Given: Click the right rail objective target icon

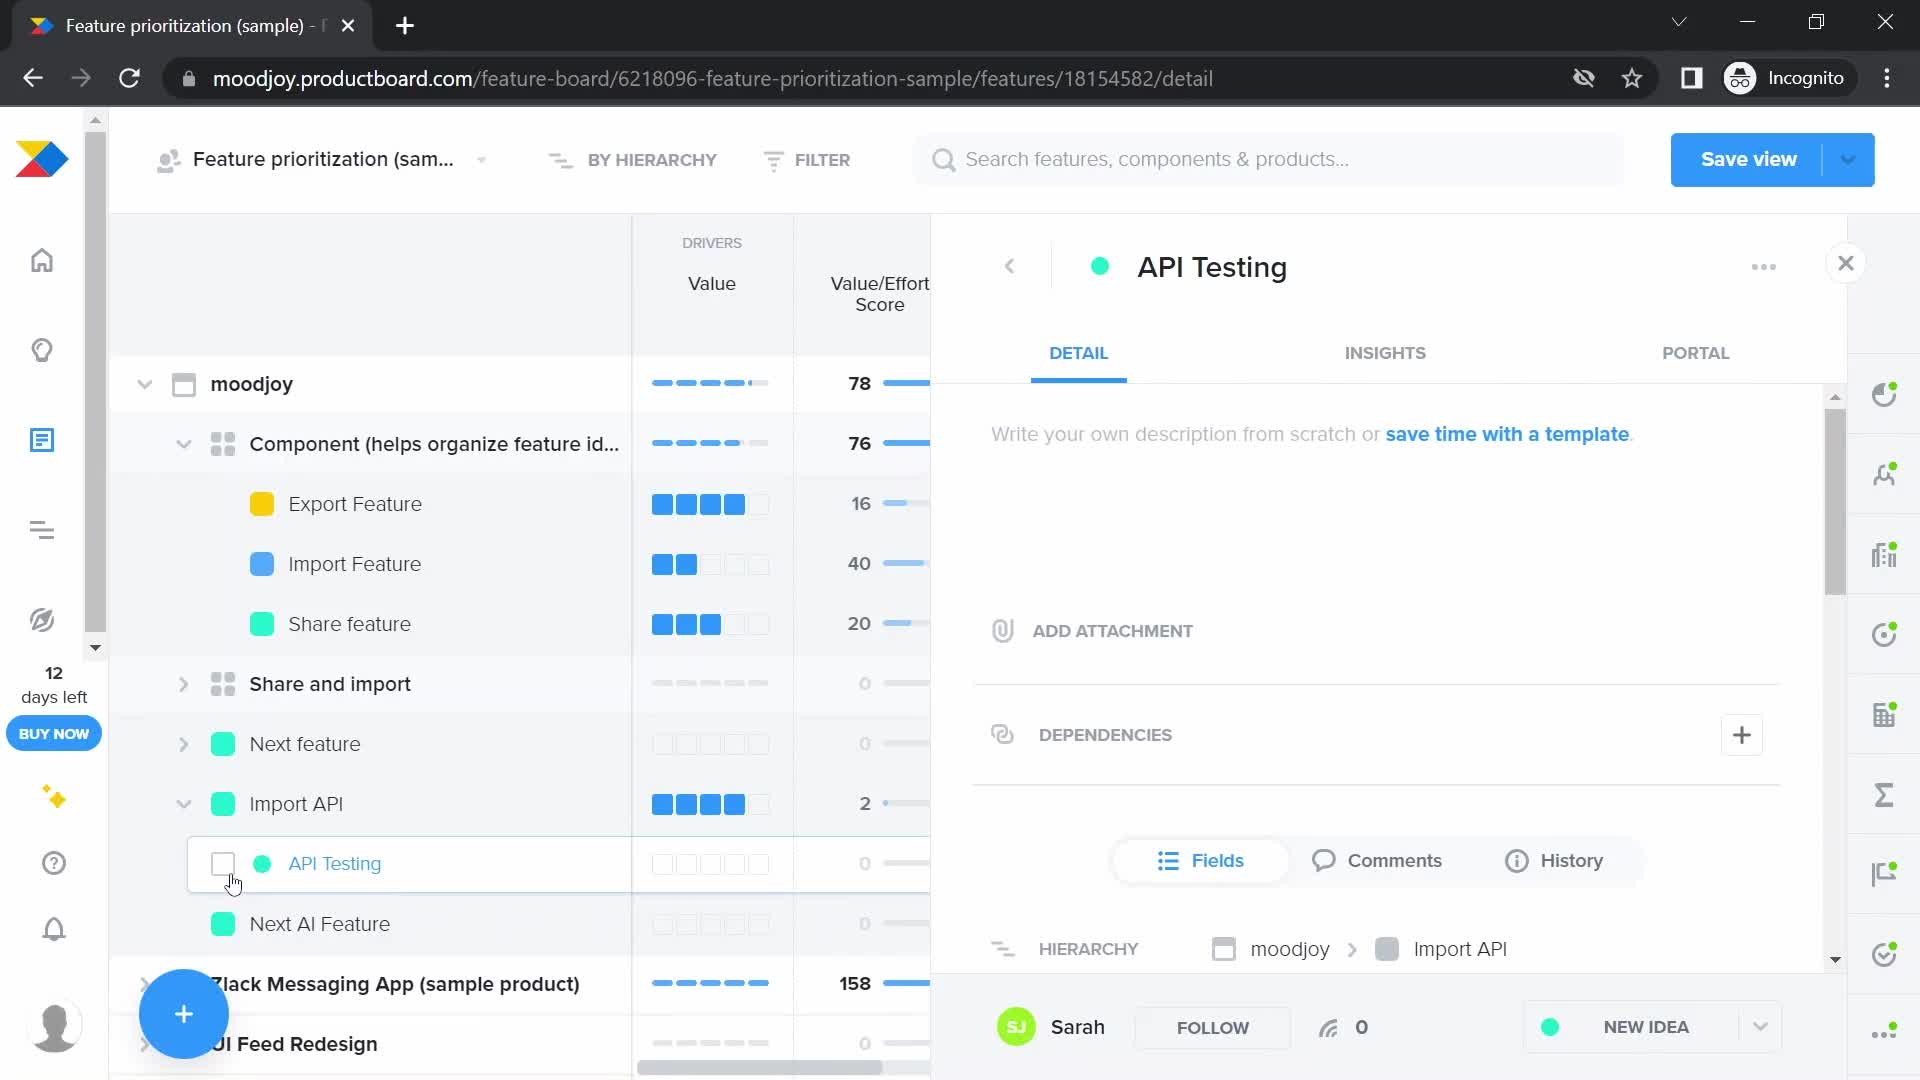Looking at the screenshot, I should click(x=1884, y=634).
